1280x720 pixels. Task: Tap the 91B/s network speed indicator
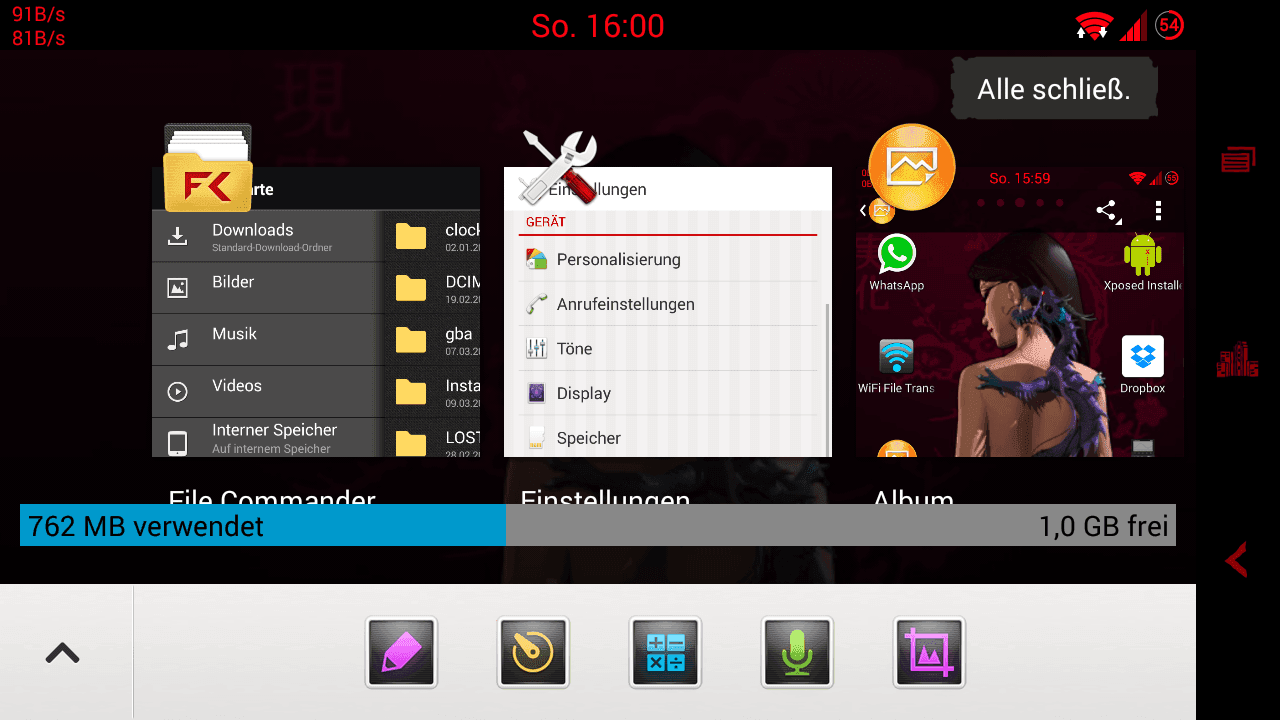point(38,14)
